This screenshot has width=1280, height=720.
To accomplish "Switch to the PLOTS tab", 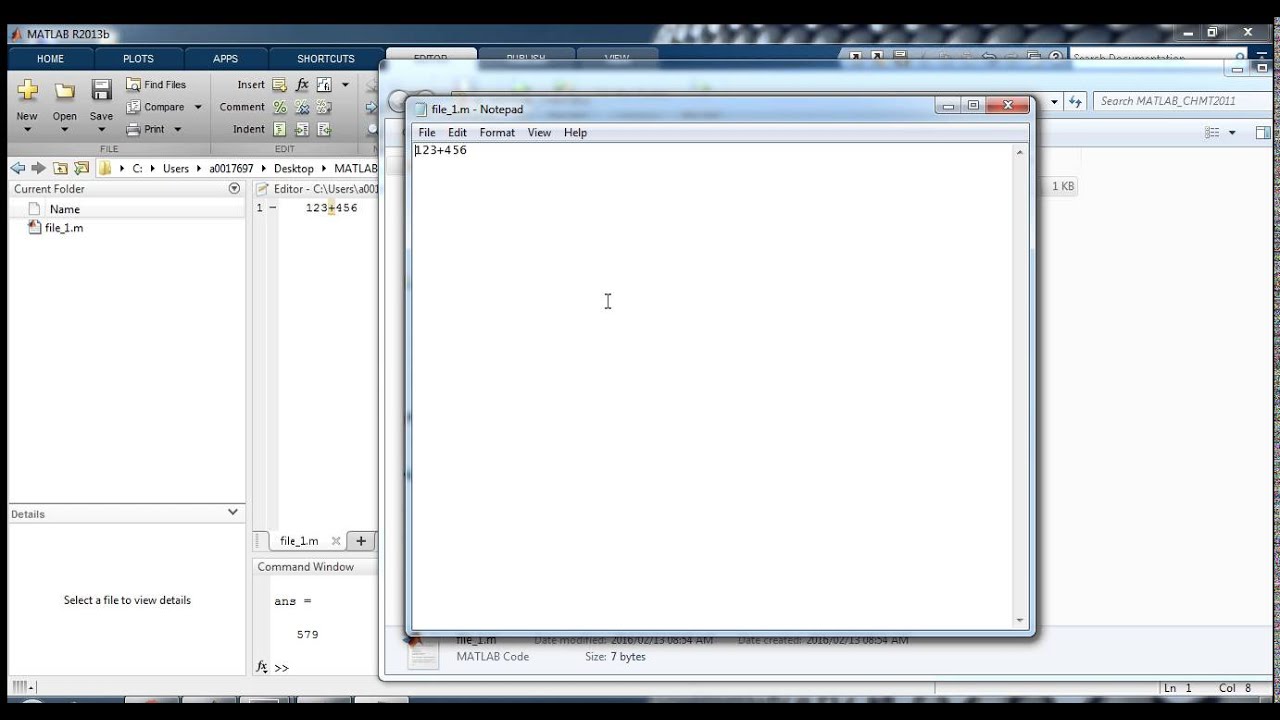I will (138, 59).
